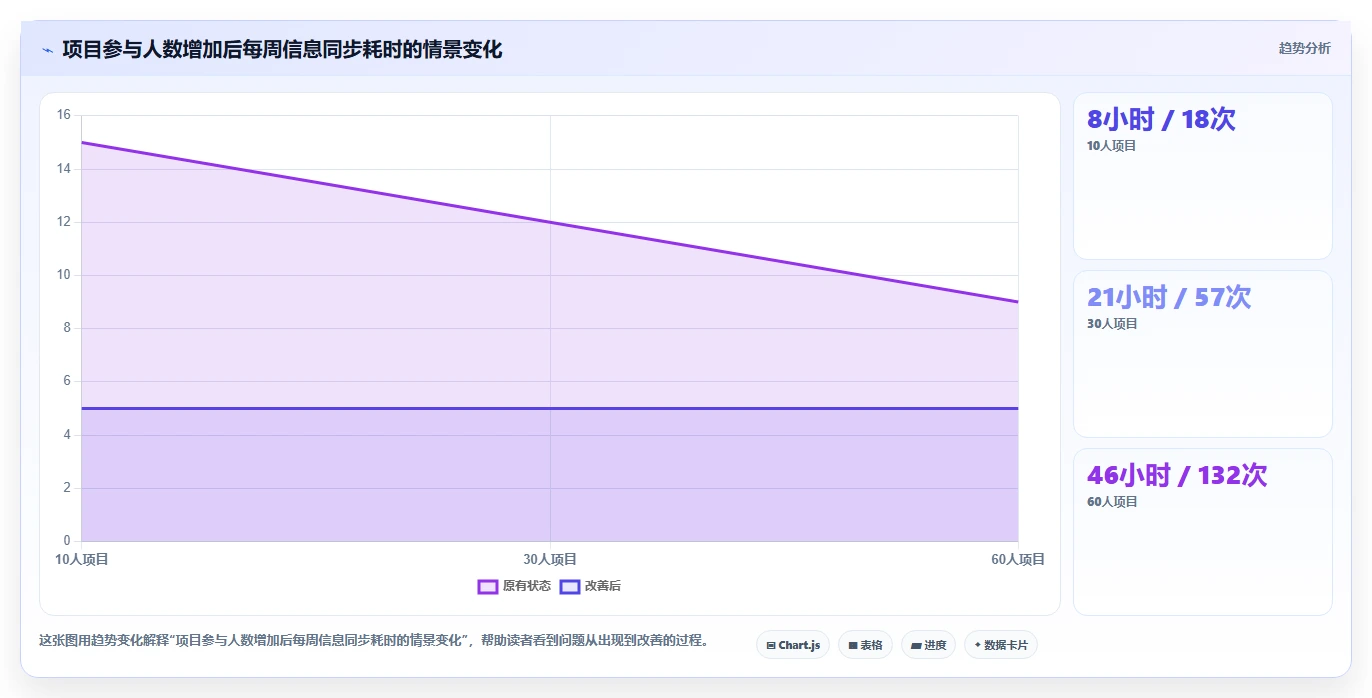
Task: Click the y-axis value 8
Action: 67,328
